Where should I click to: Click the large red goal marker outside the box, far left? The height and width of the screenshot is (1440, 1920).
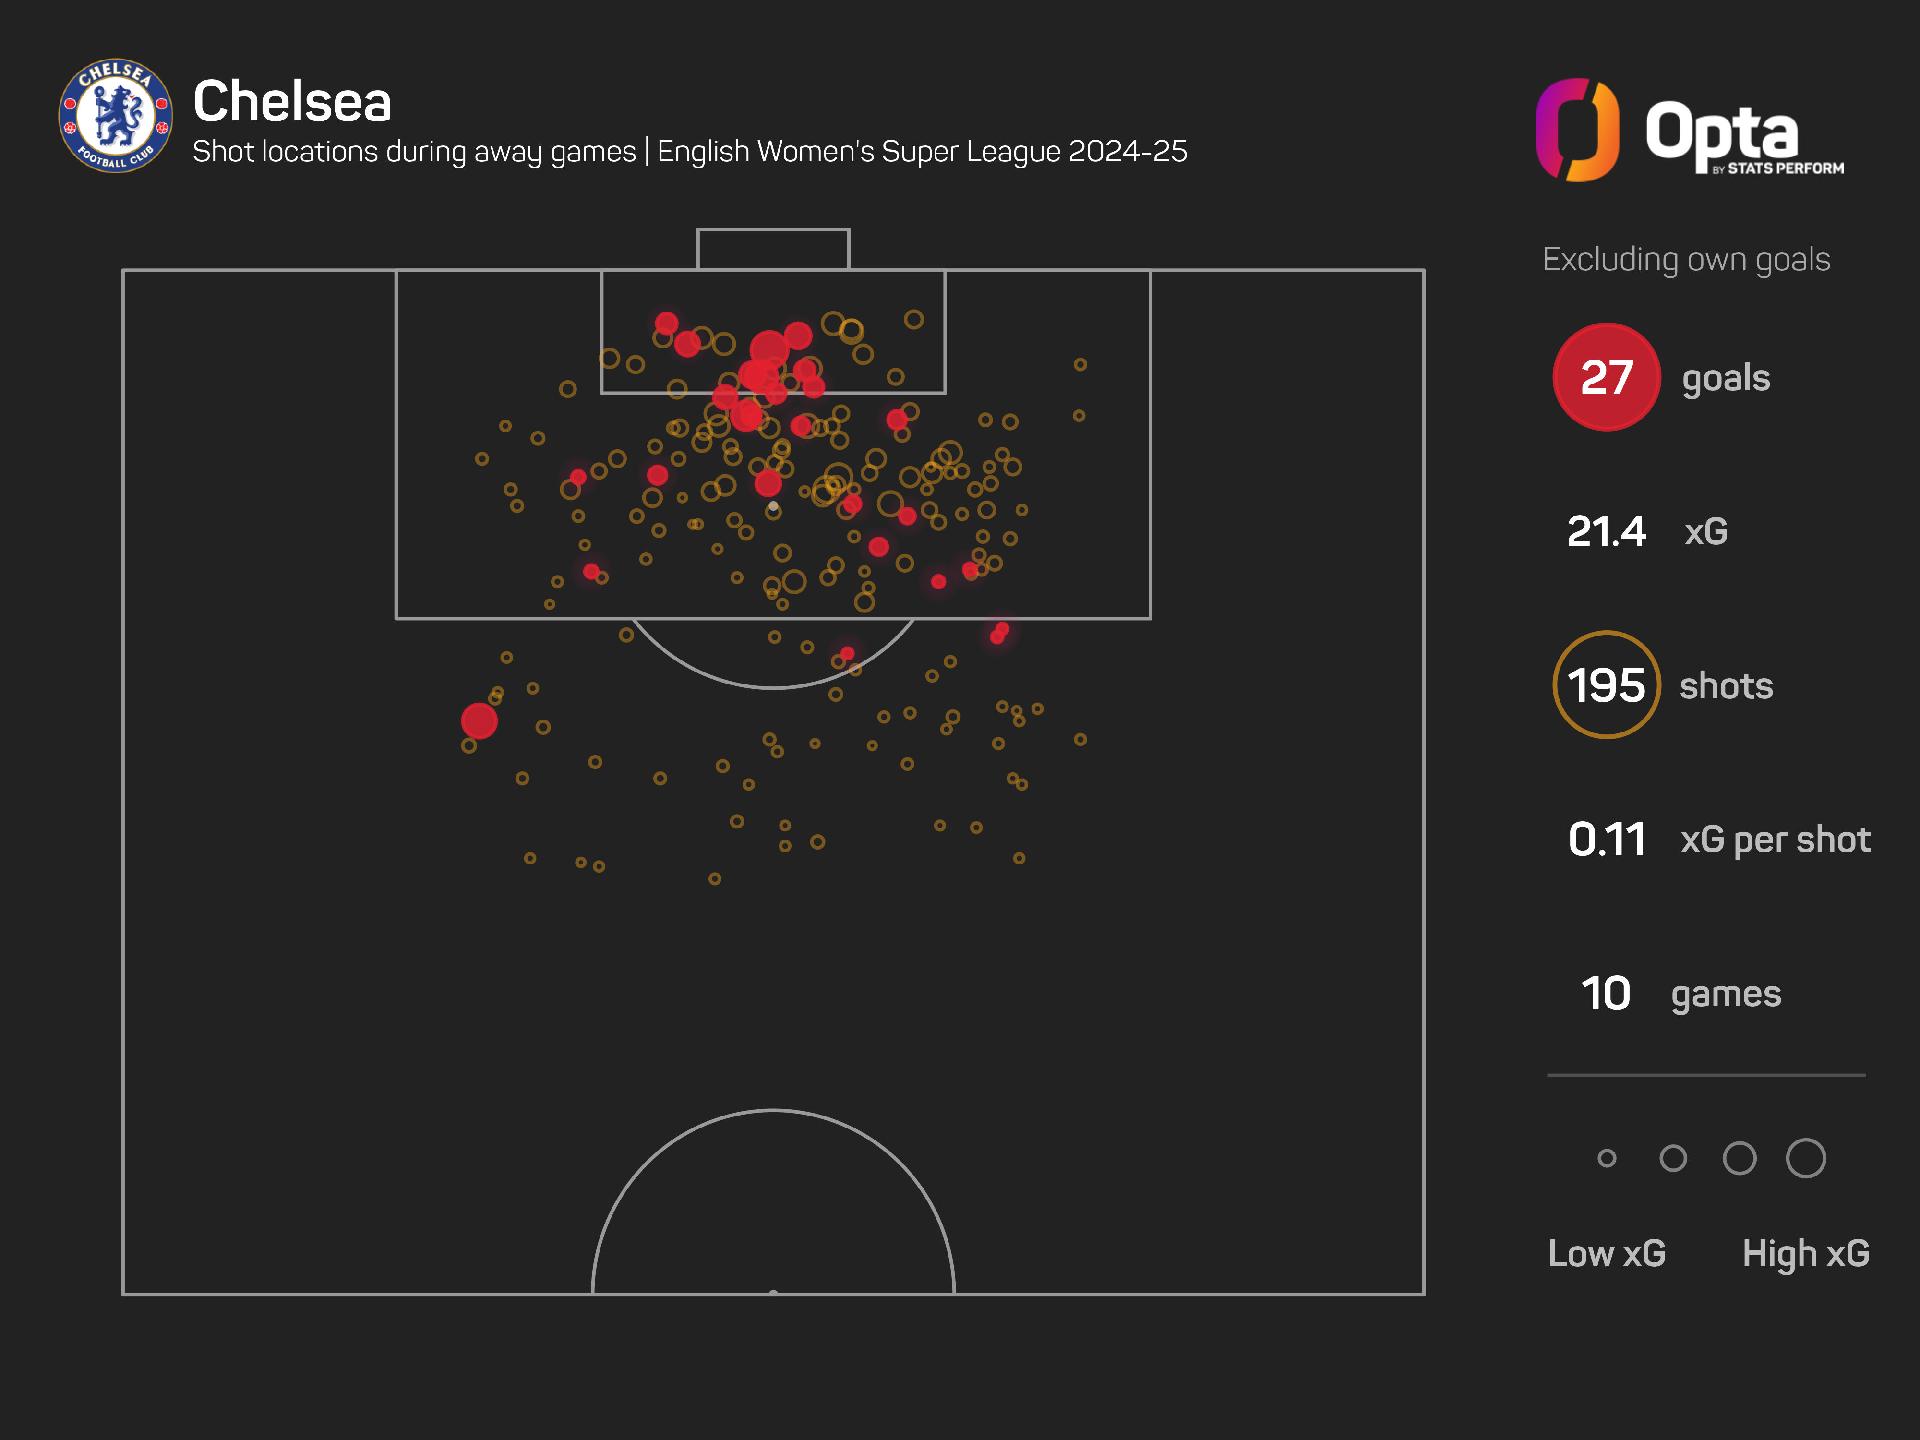coord(479,721)
